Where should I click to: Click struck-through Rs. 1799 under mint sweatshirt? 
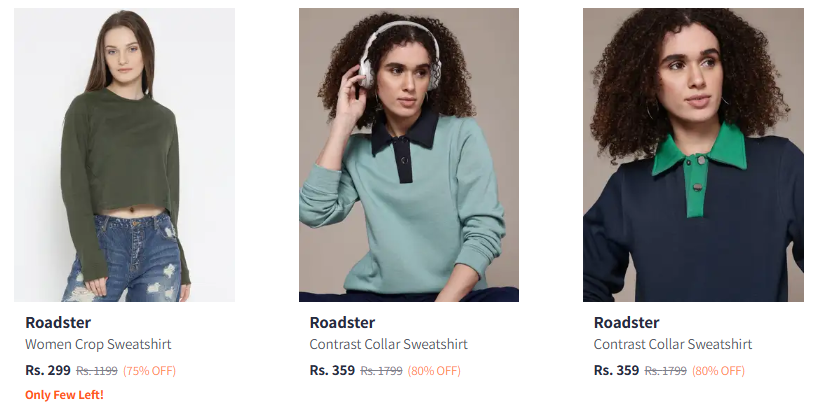pyautogui.click(x=382, y=371)
